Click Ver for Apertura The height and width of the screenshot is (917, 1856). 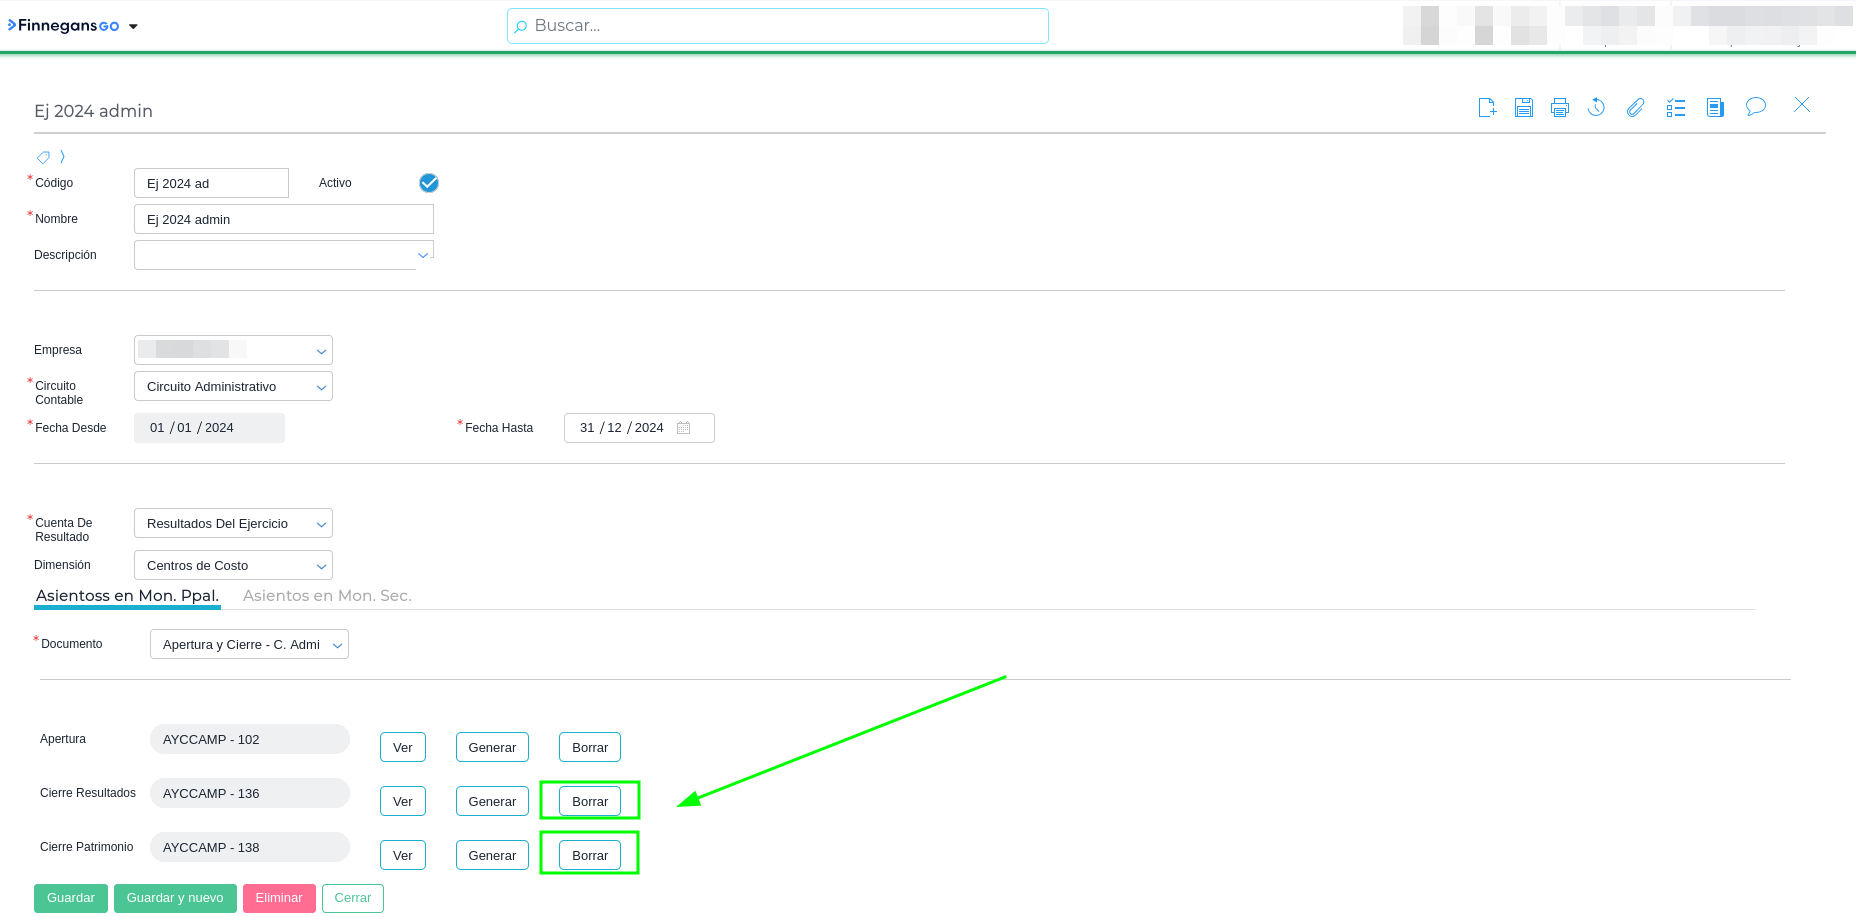point(403,747)
